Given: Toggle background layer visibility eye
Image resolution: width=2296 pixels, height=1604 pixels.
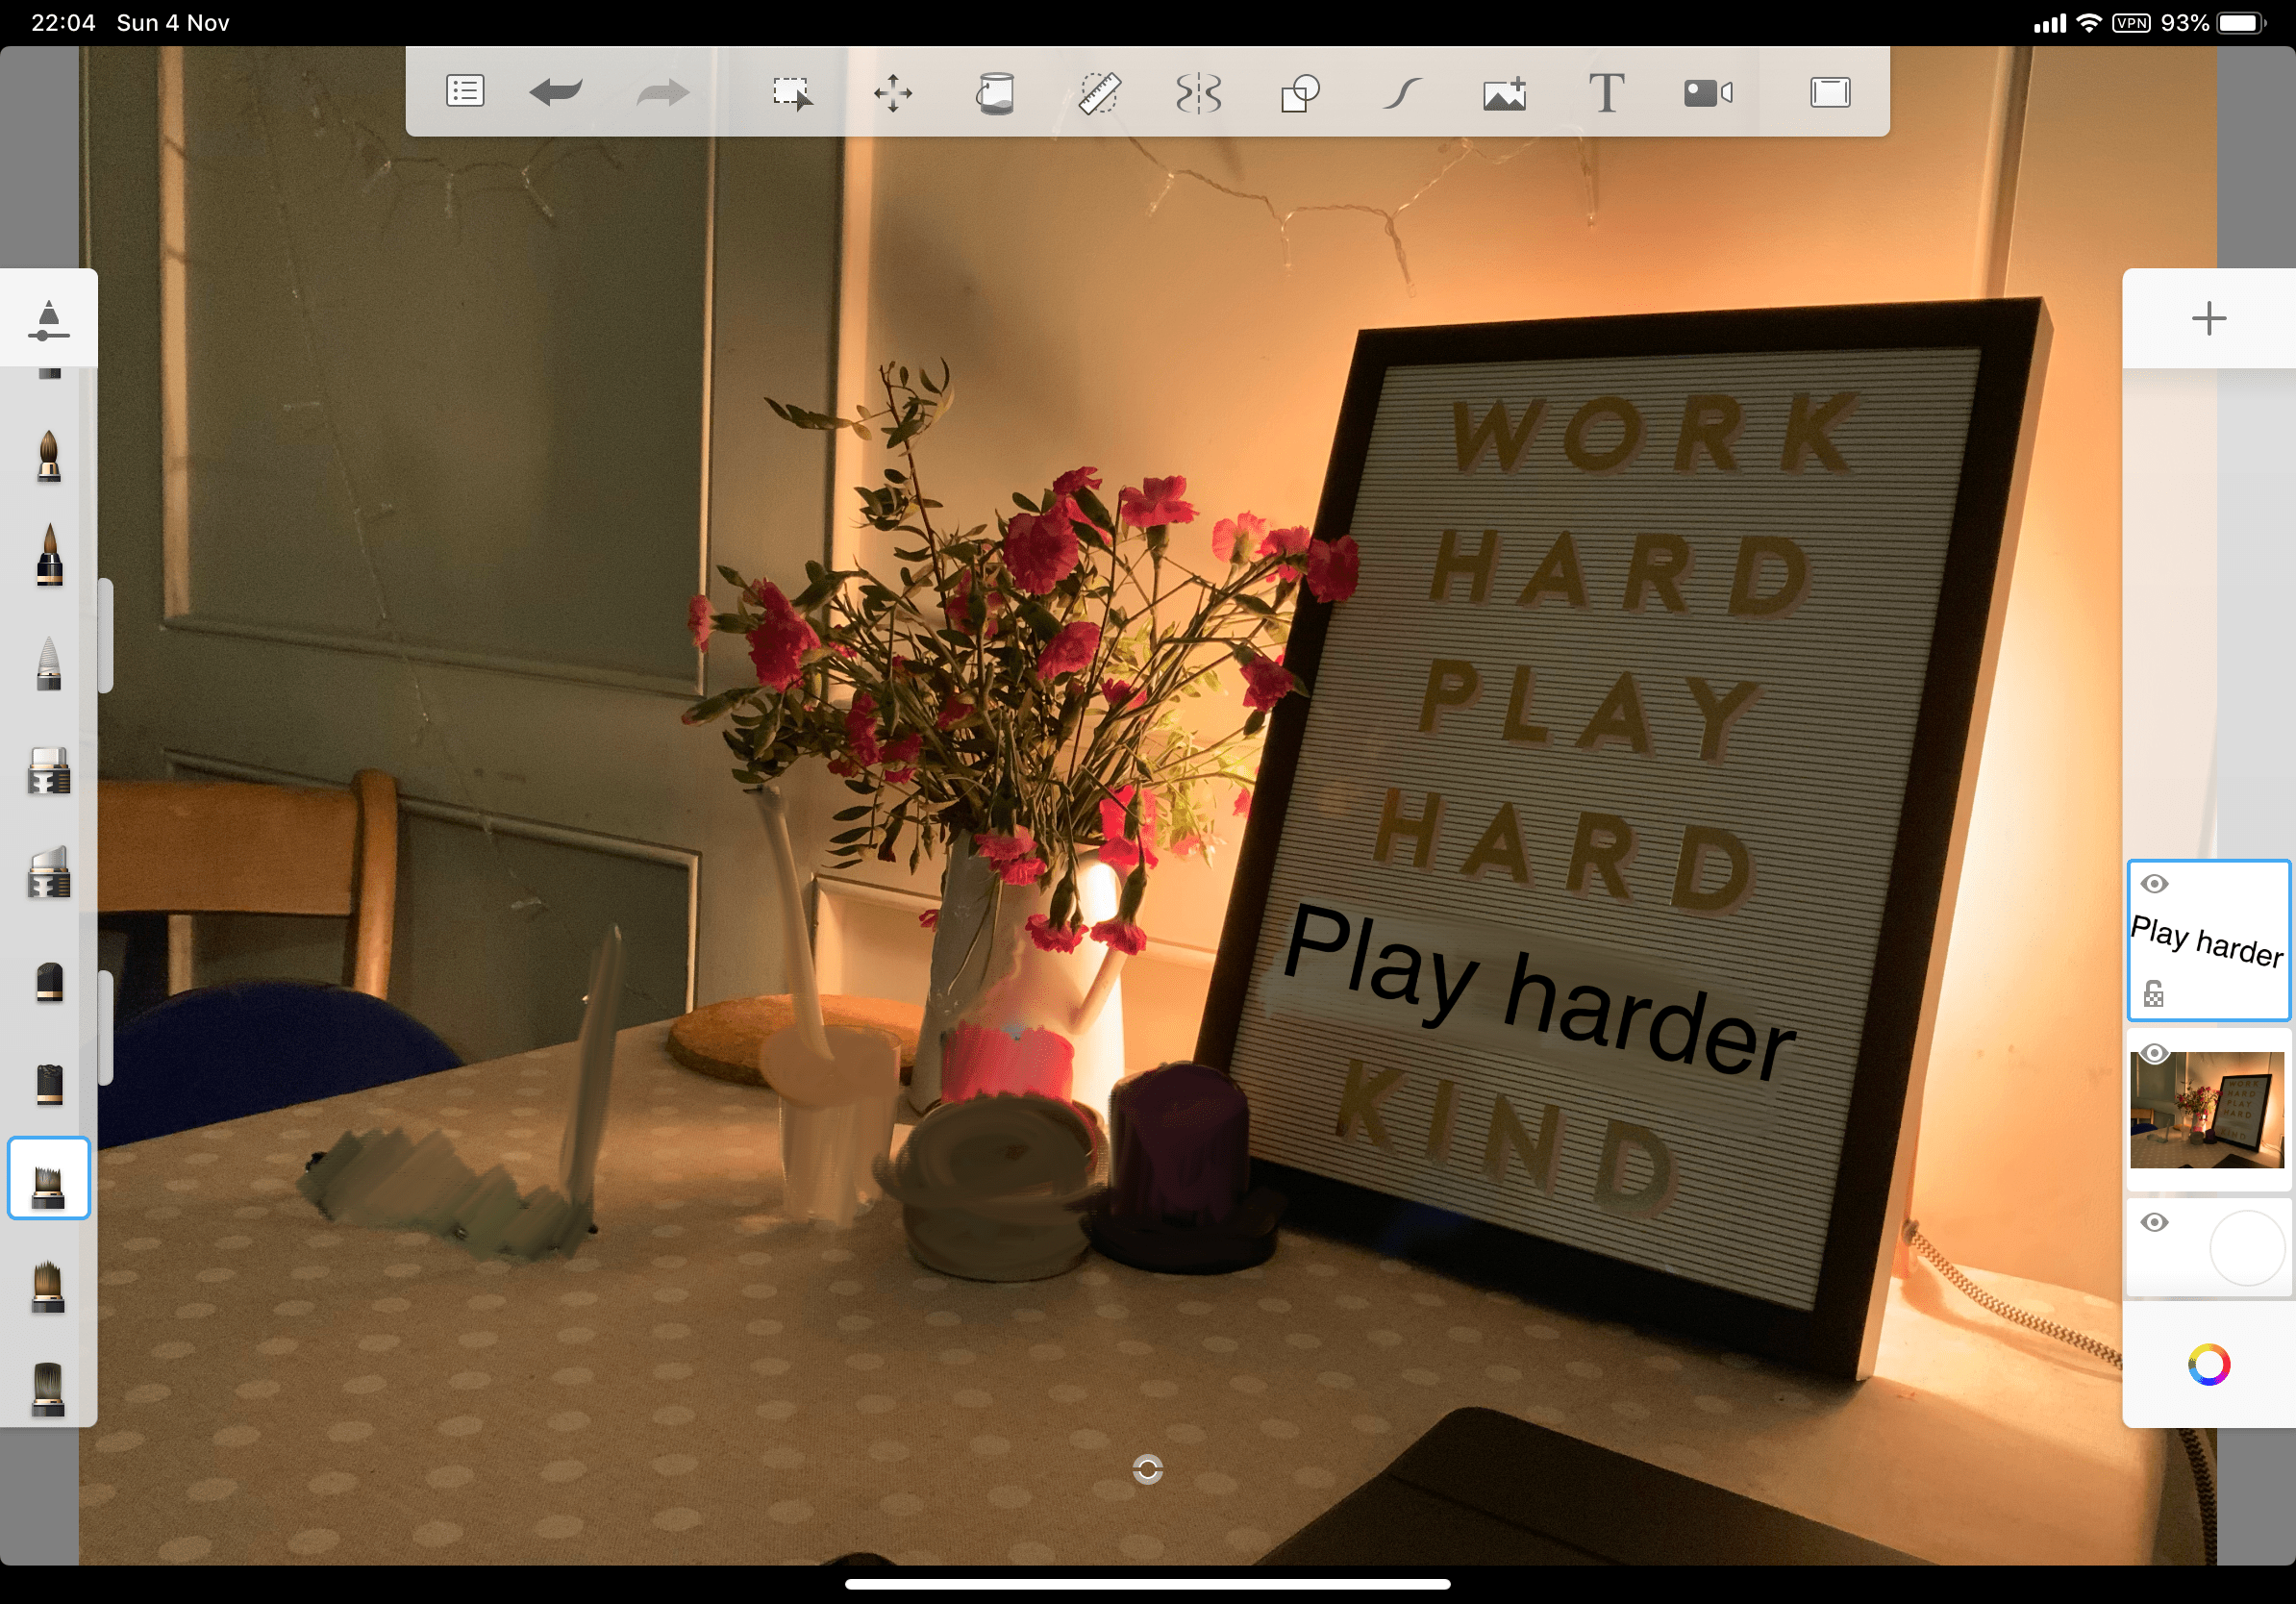Looking at the screenshot, I should coord(2155,1222).
